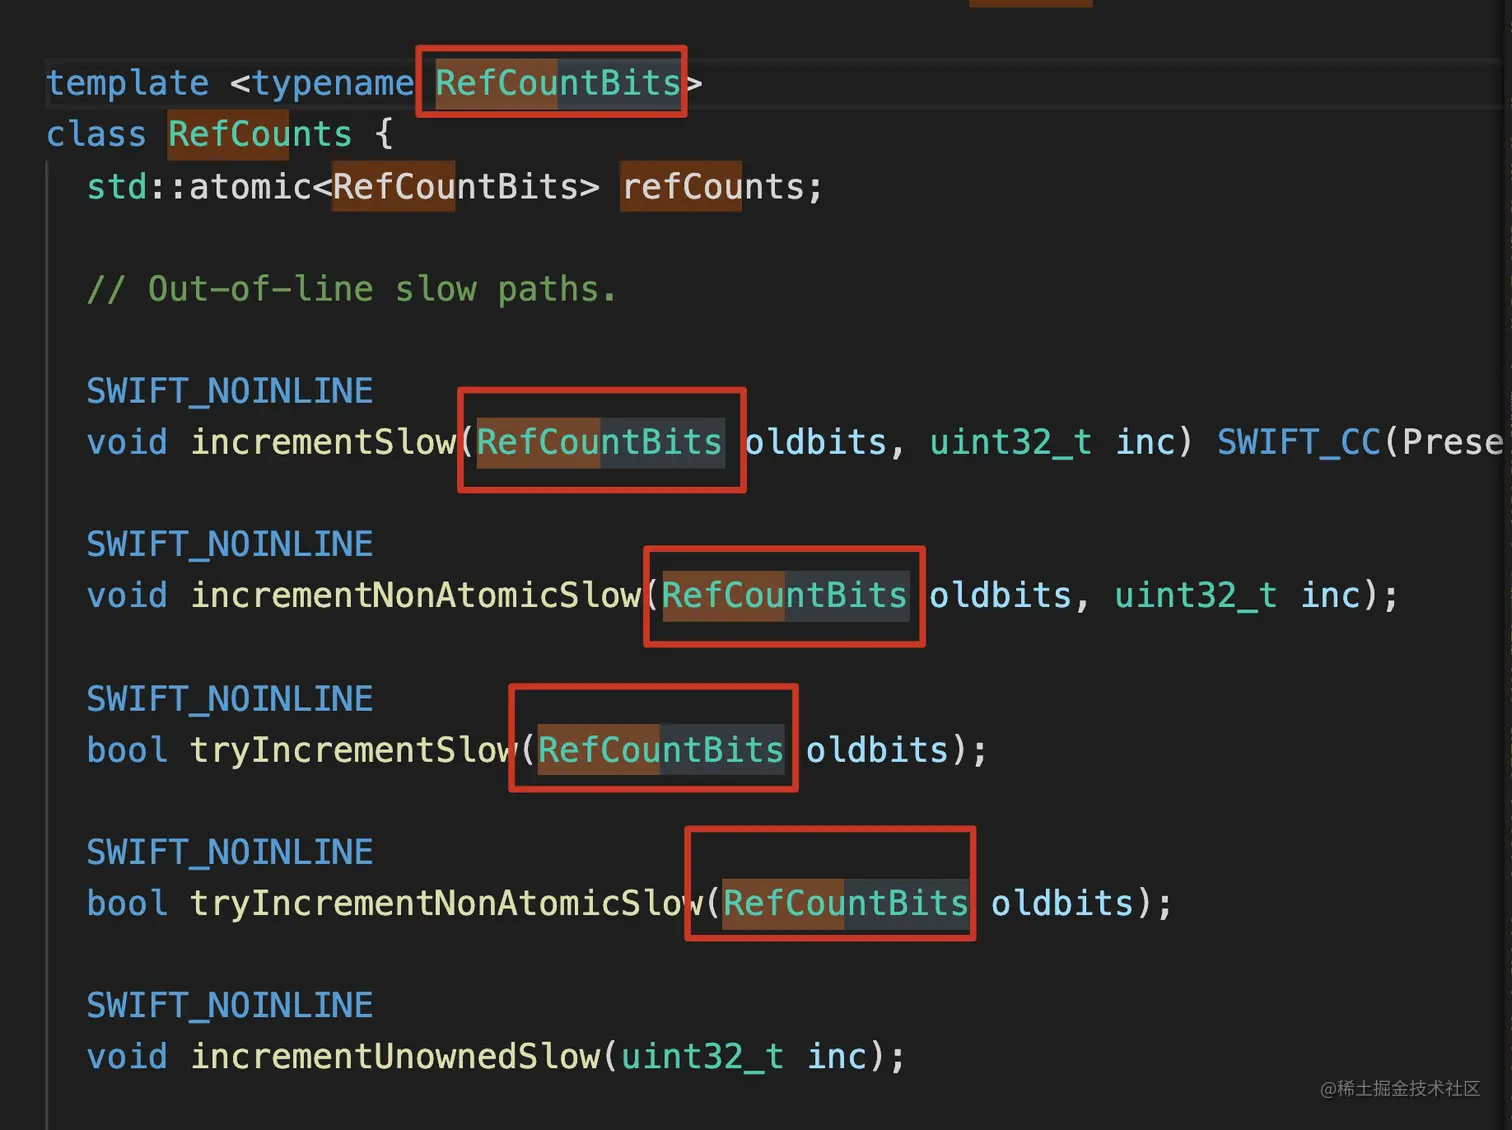Click uint32_t in the incrementUnownedSlow signature
The width and height of the screenshot is (1512, 1130).
pyautogui.click(x=703, y=1057)
